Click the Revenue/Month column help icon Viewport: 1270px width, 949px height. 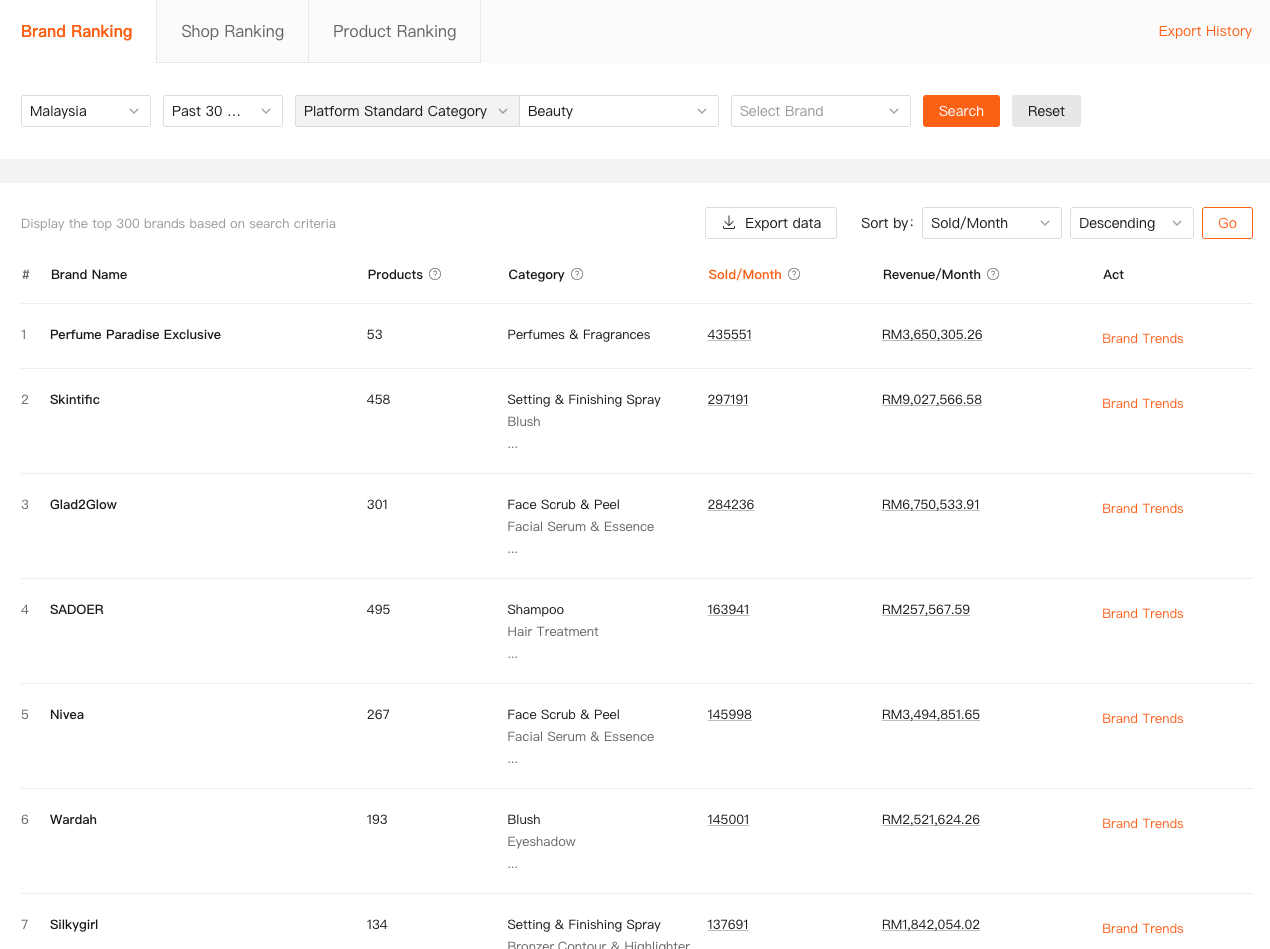(x=993, y=274)
